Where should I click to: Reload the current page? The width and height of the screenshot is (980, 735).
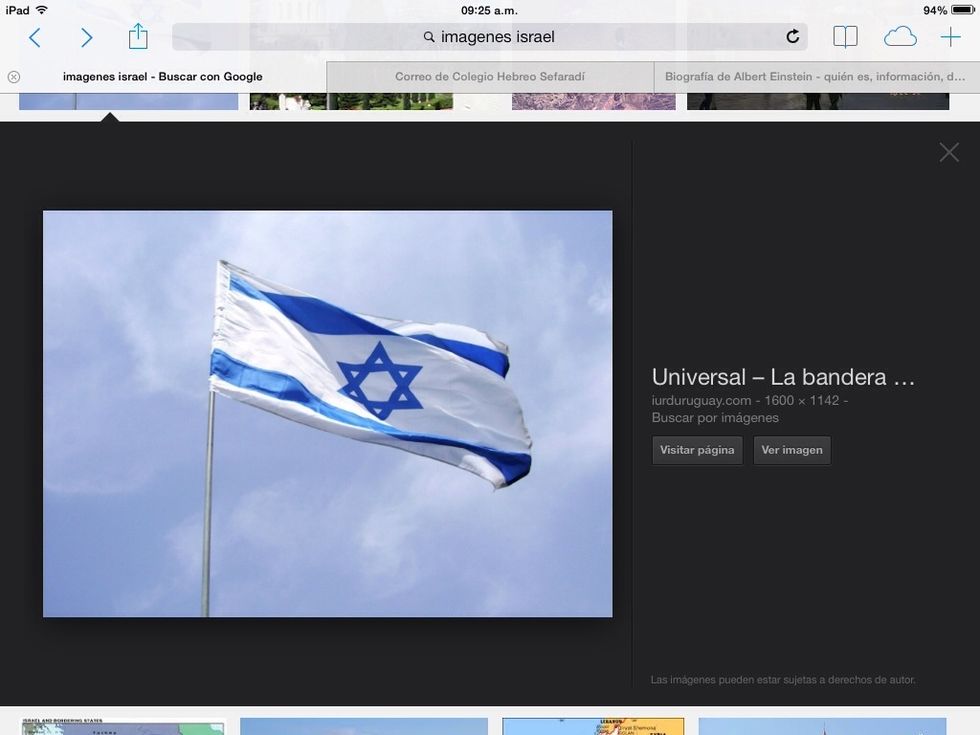(792, 37)
